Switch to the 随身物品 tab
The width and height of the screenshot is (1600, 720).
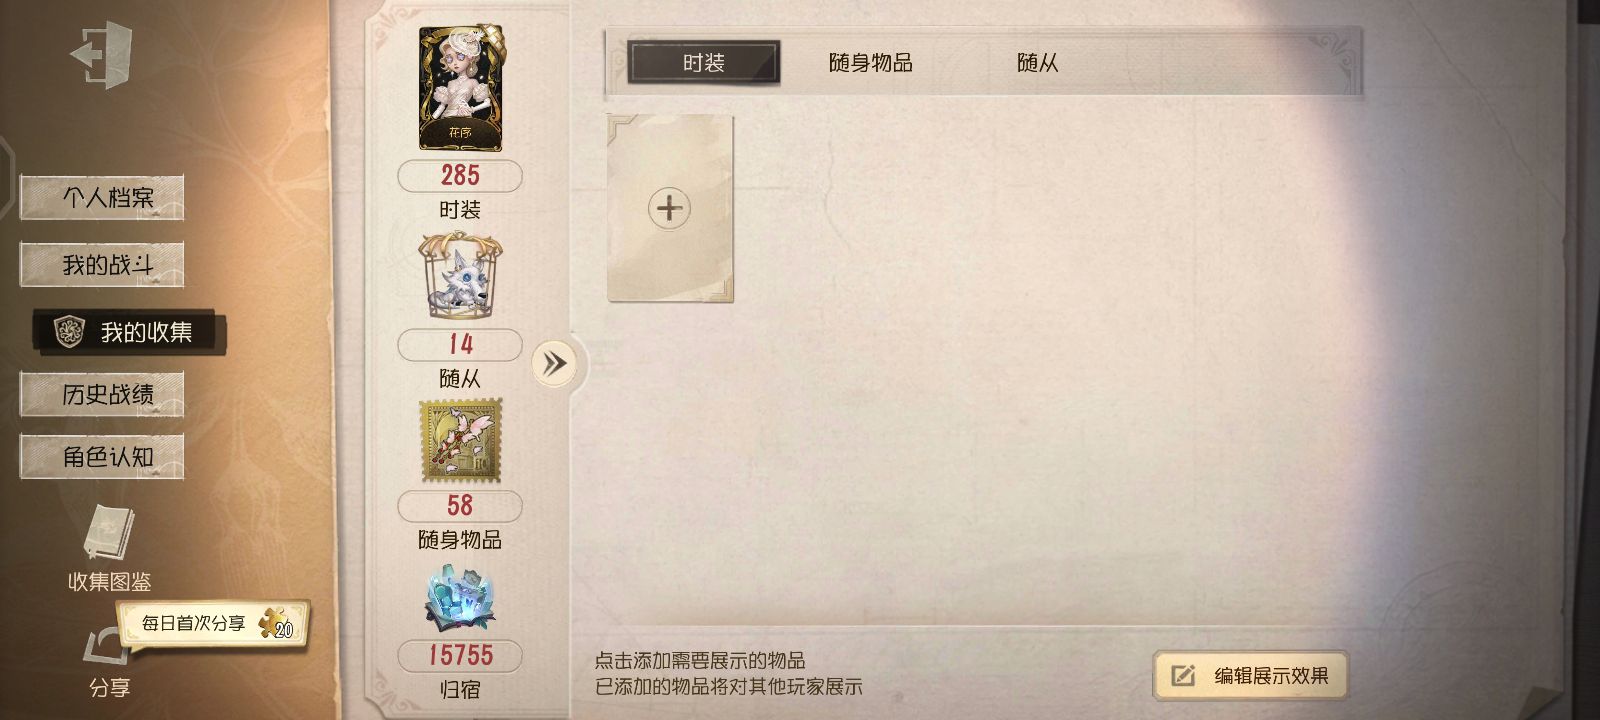pos(870,62)
